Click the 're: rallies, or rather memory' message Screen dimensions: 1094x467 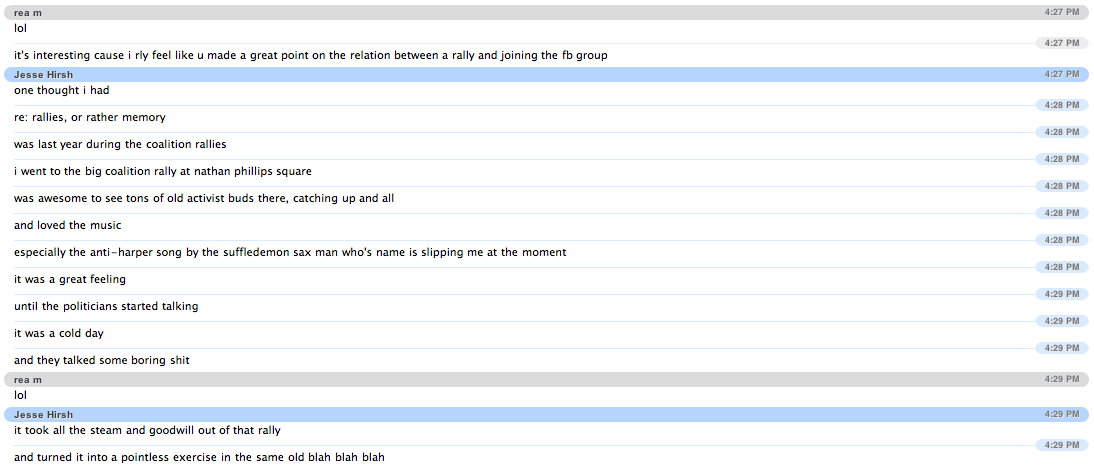89,117
